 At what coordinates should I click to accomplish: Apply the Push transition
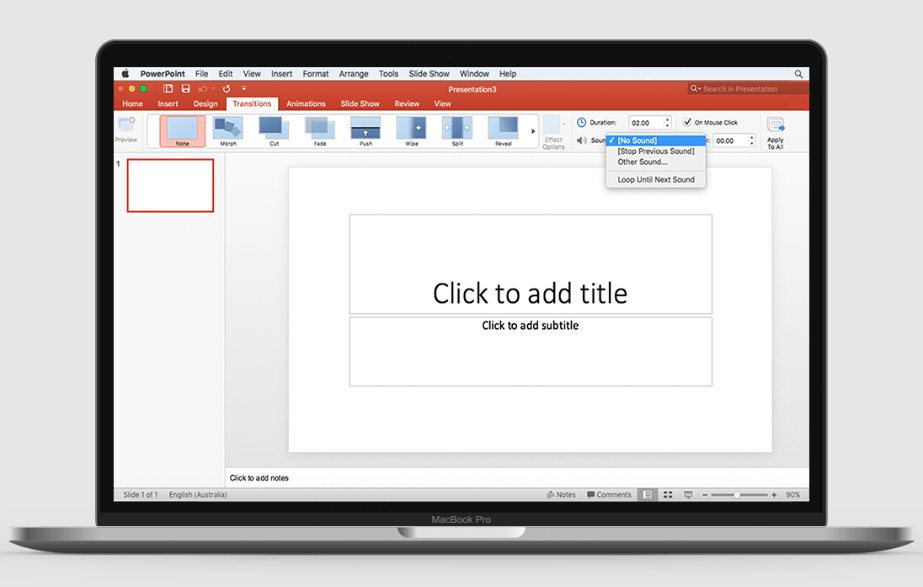[366, 131]
